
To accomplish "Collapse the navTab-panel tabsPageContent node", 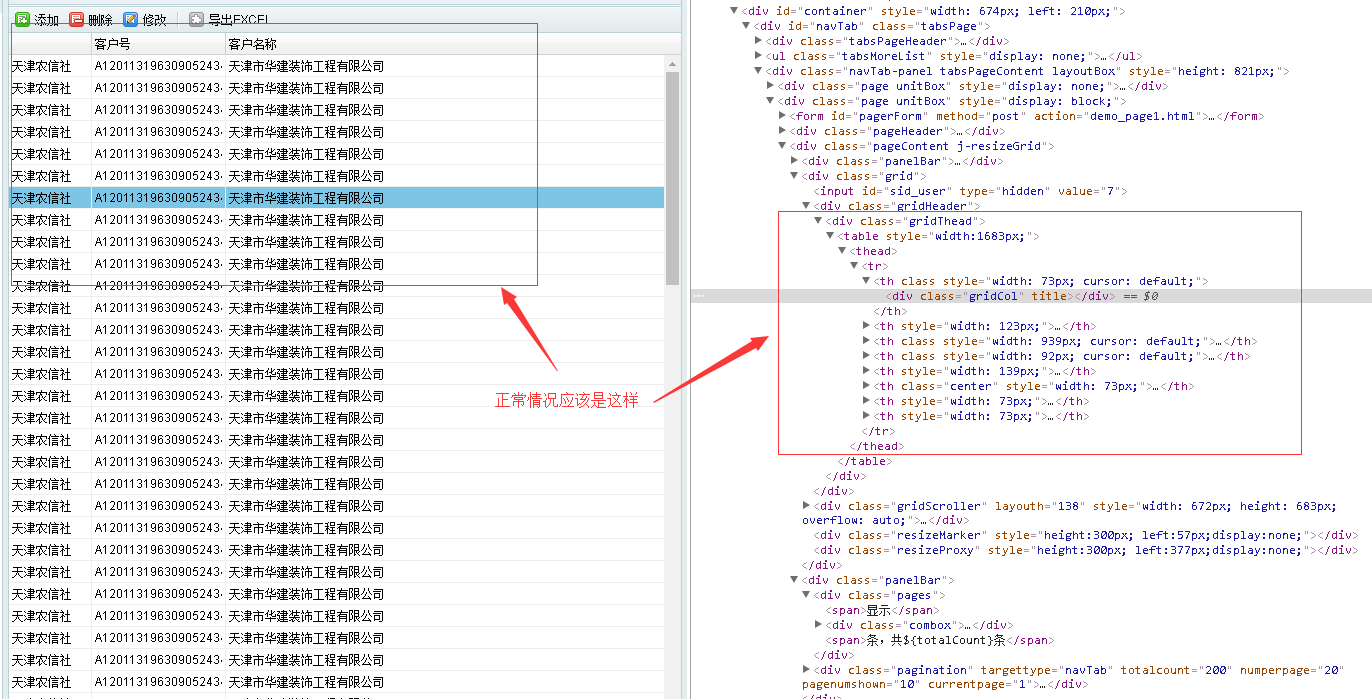I will 758,71.
